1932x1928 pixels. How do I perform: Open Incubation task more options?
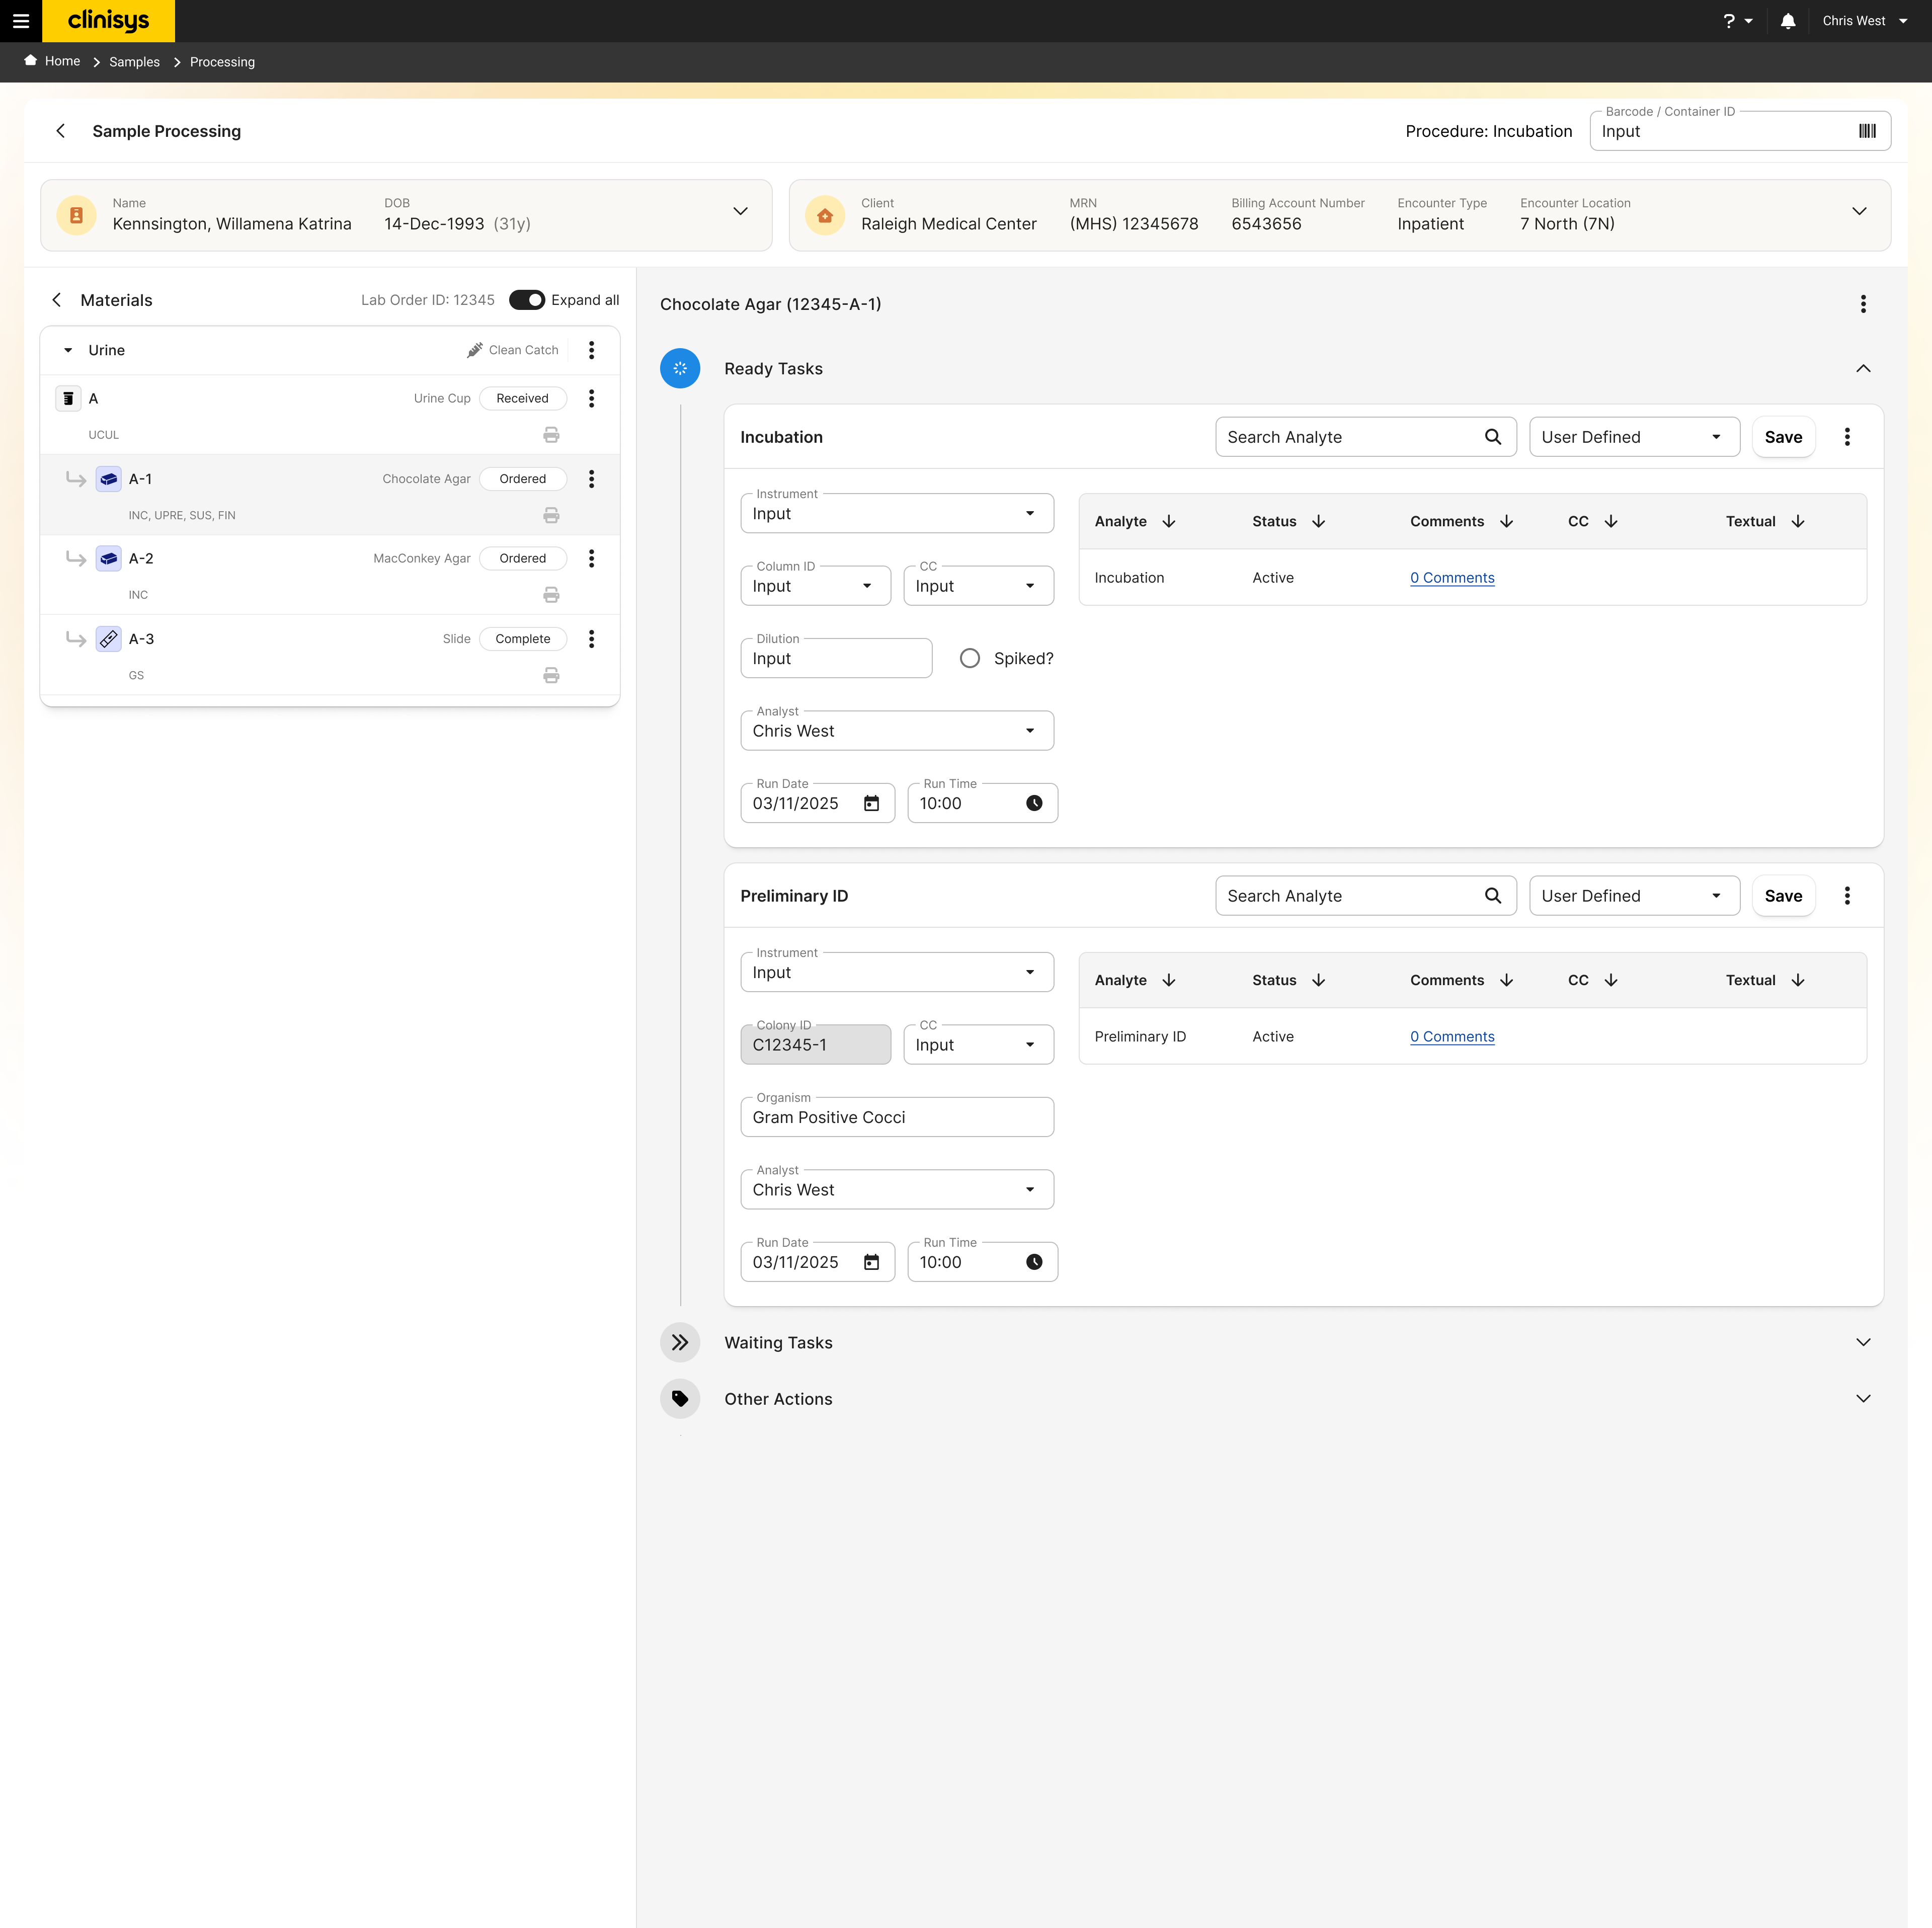(1847, 437)
